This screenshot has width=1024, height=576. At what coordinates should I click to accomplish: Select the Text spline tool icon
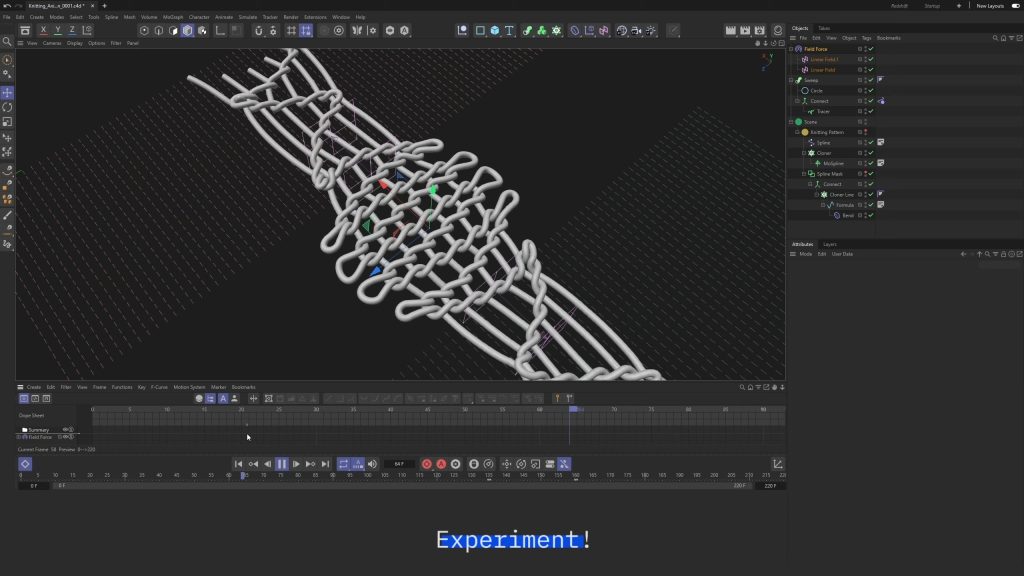pos(509,30)
